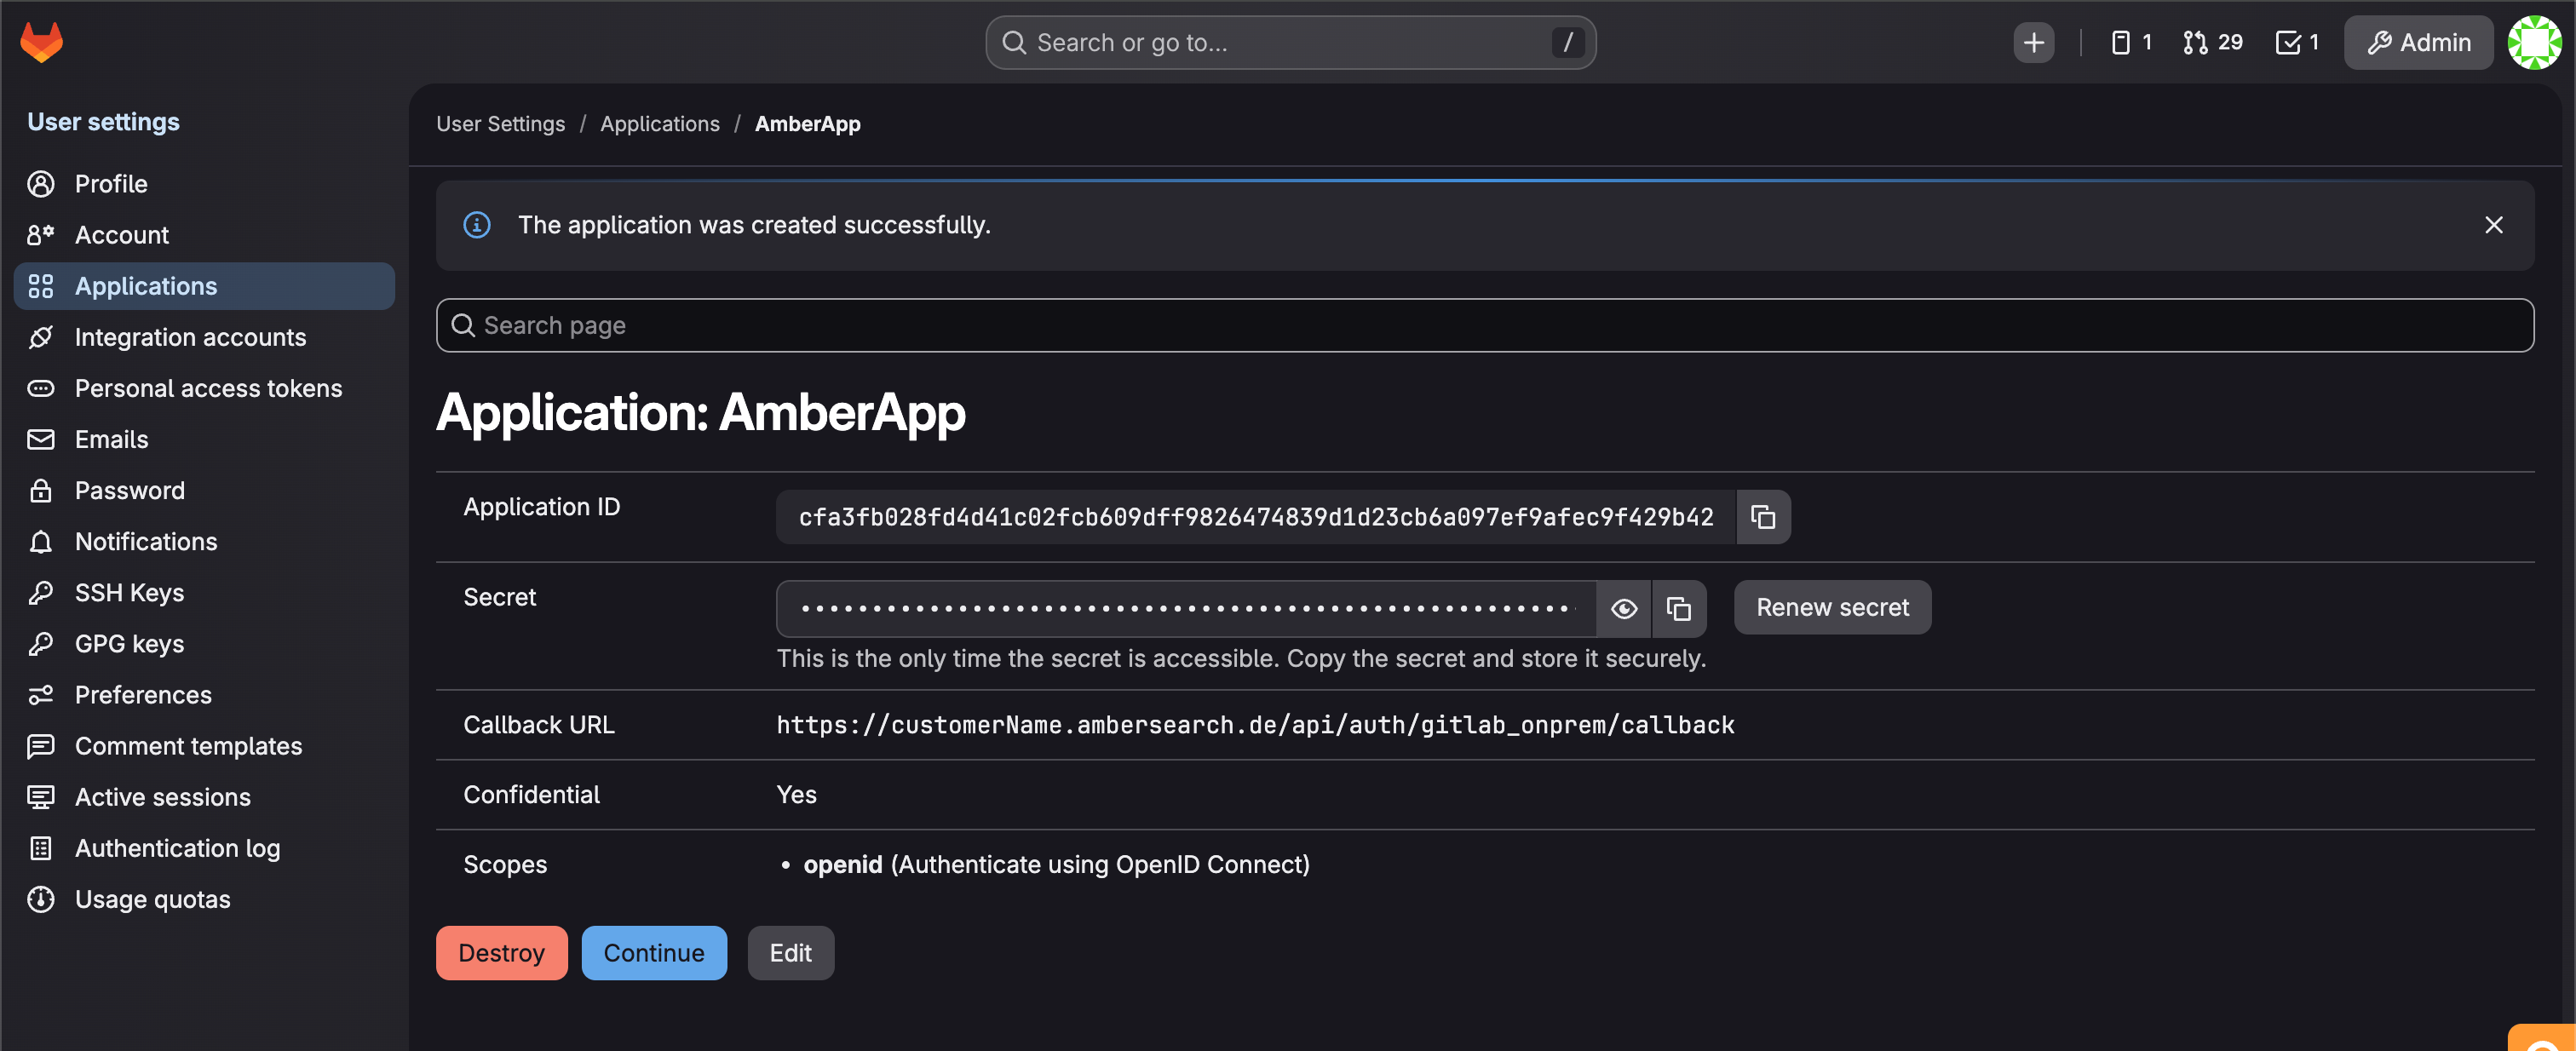Screen dimensions: 2576x1051
Task: Copy the secret value to clipboard
Action: (1678, 608)
